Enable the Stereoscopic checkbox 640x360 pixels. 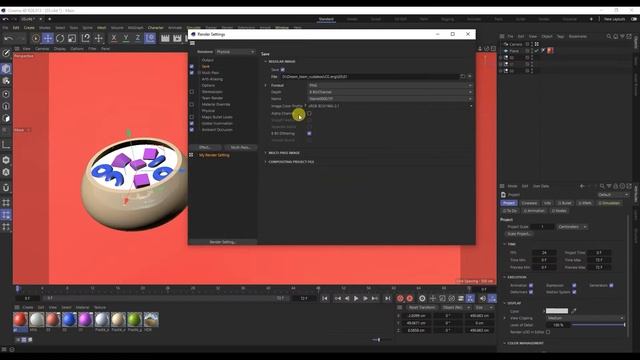[192, 92]
